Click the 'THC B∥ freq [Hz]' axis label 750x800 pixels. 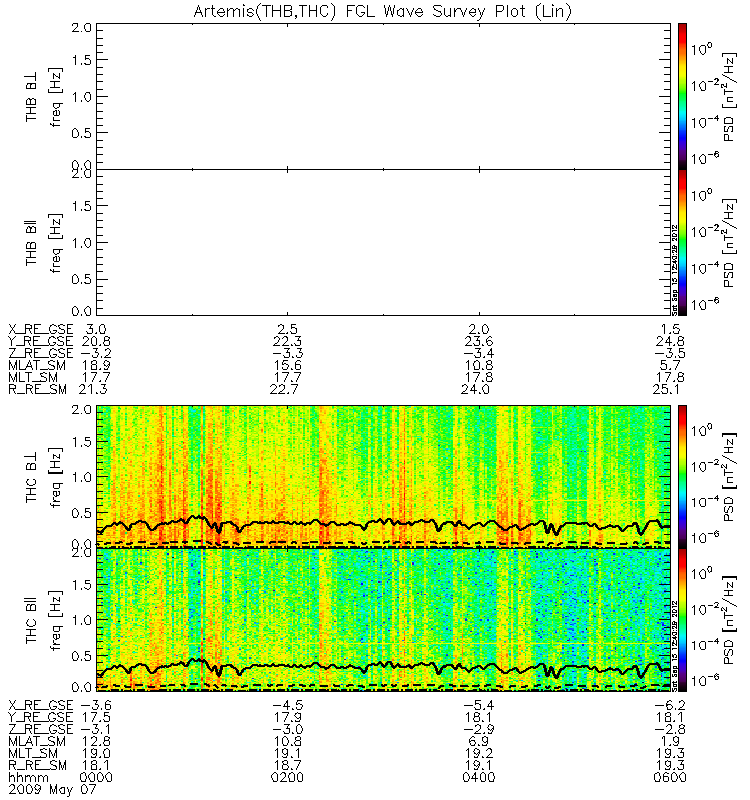coord(44,620)
